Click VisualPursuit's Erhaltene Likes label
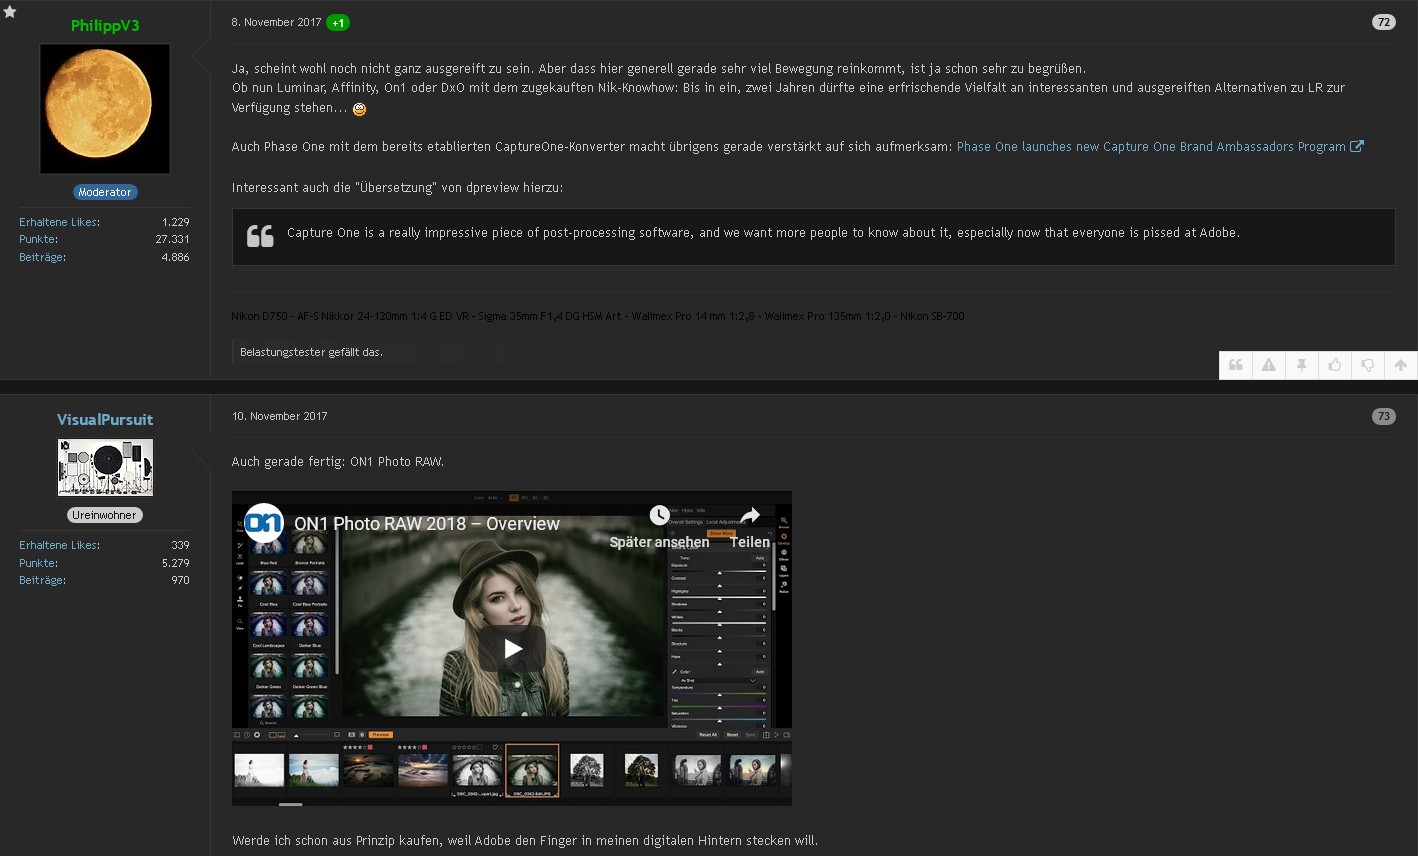The width and height of the screenshot is (1418, 856). [x=60, y=545]
